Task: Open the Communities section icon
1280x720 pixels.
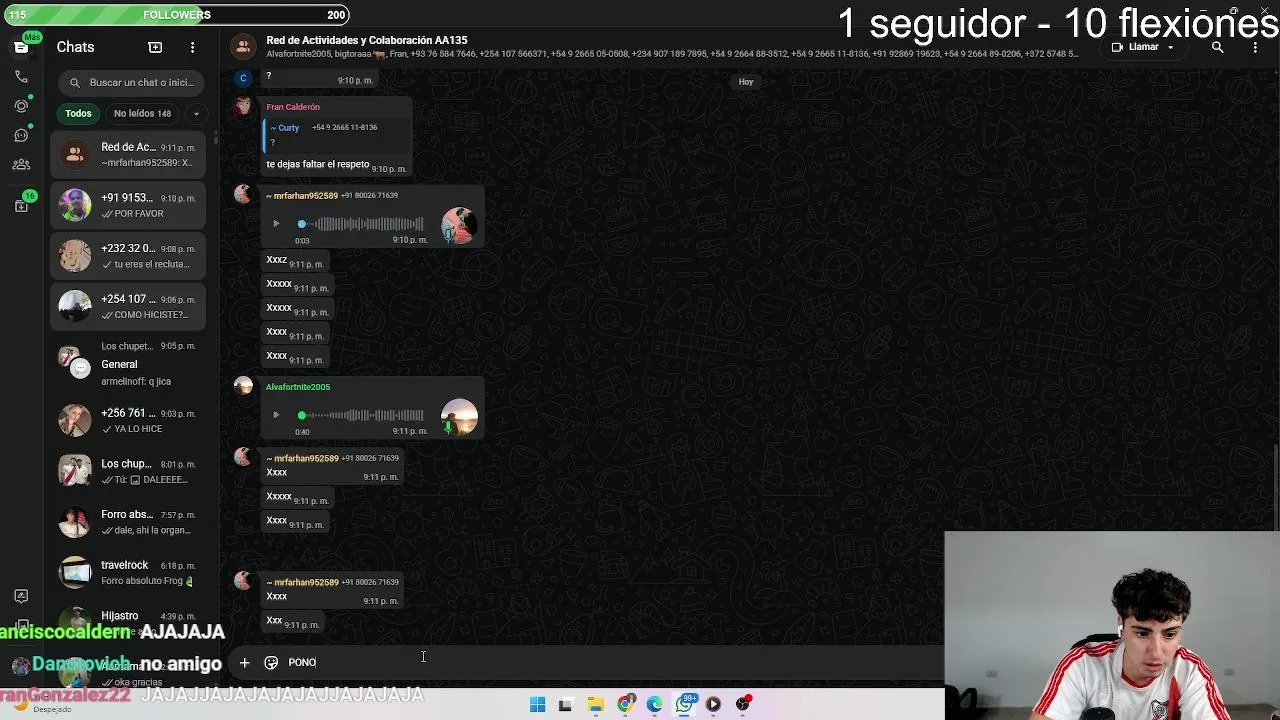Action: point(21,165)
